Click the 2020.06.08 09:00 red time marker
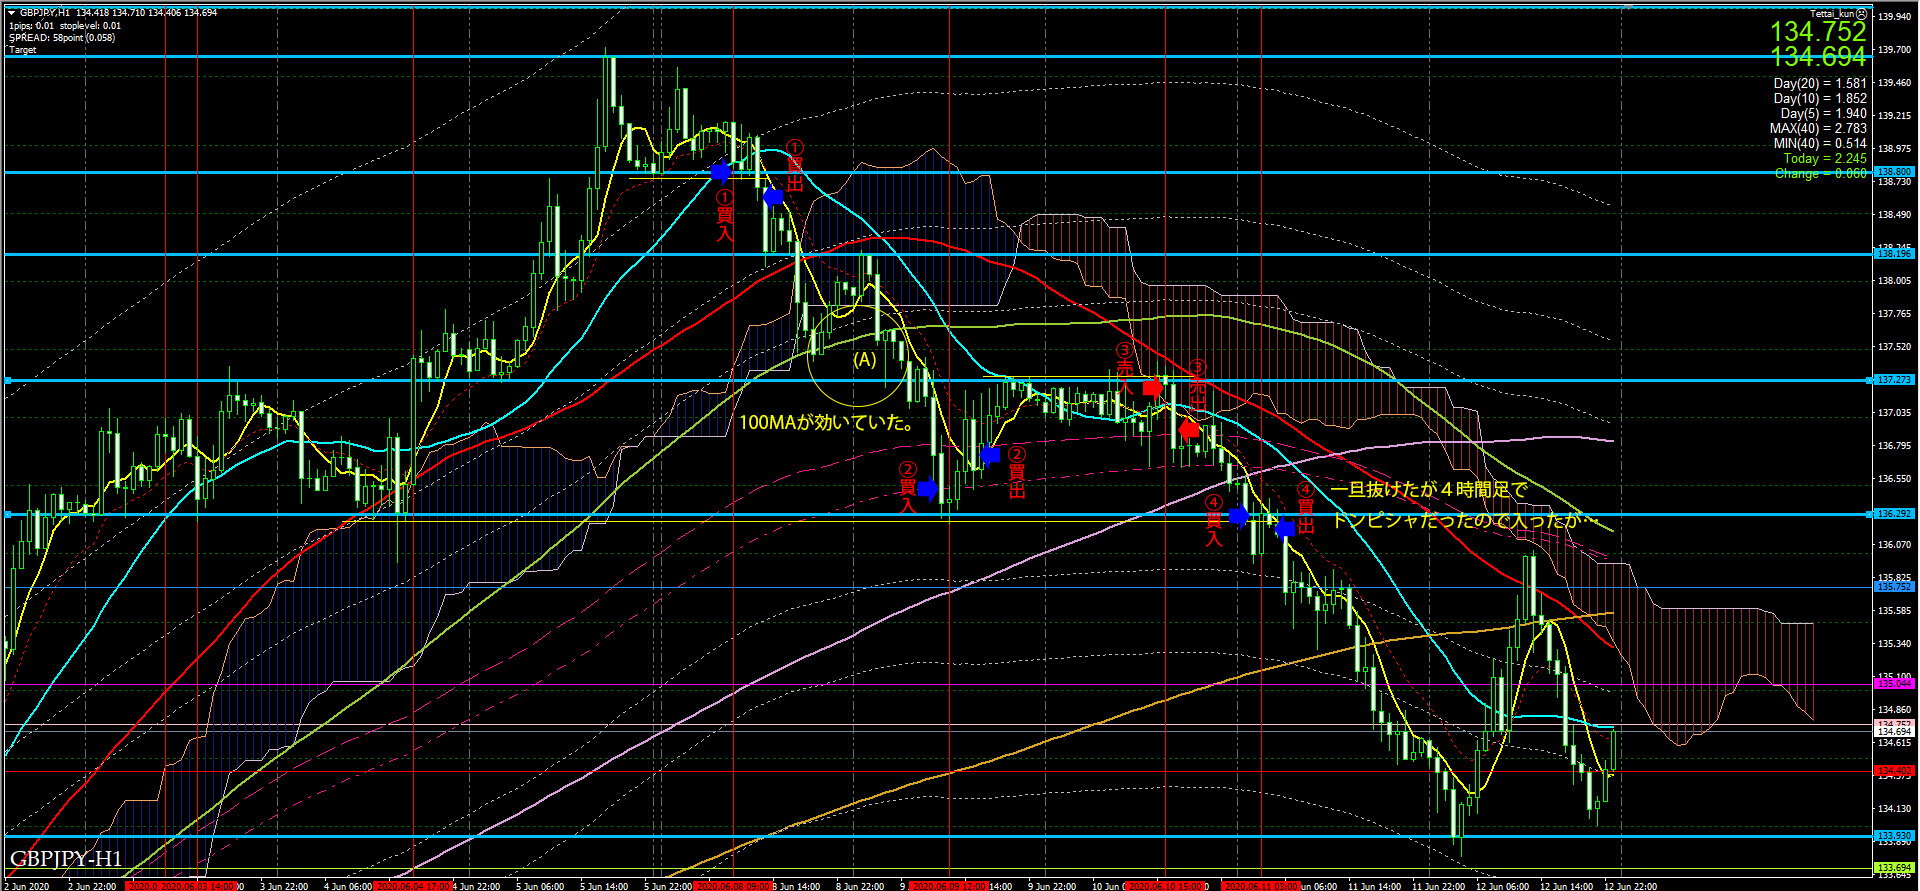 [x=733, y=886]
